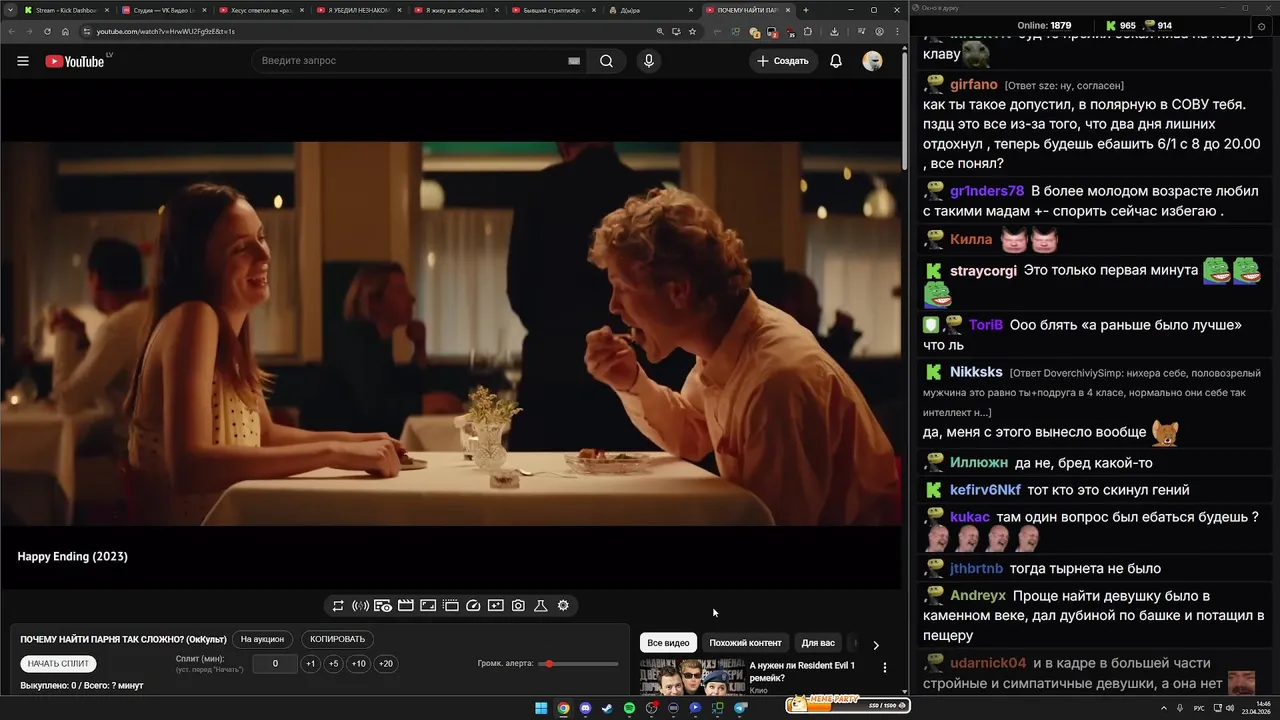The image size is (1280, 720).
Task: Open Spotify from the taskbar
Action: (629, 708)
